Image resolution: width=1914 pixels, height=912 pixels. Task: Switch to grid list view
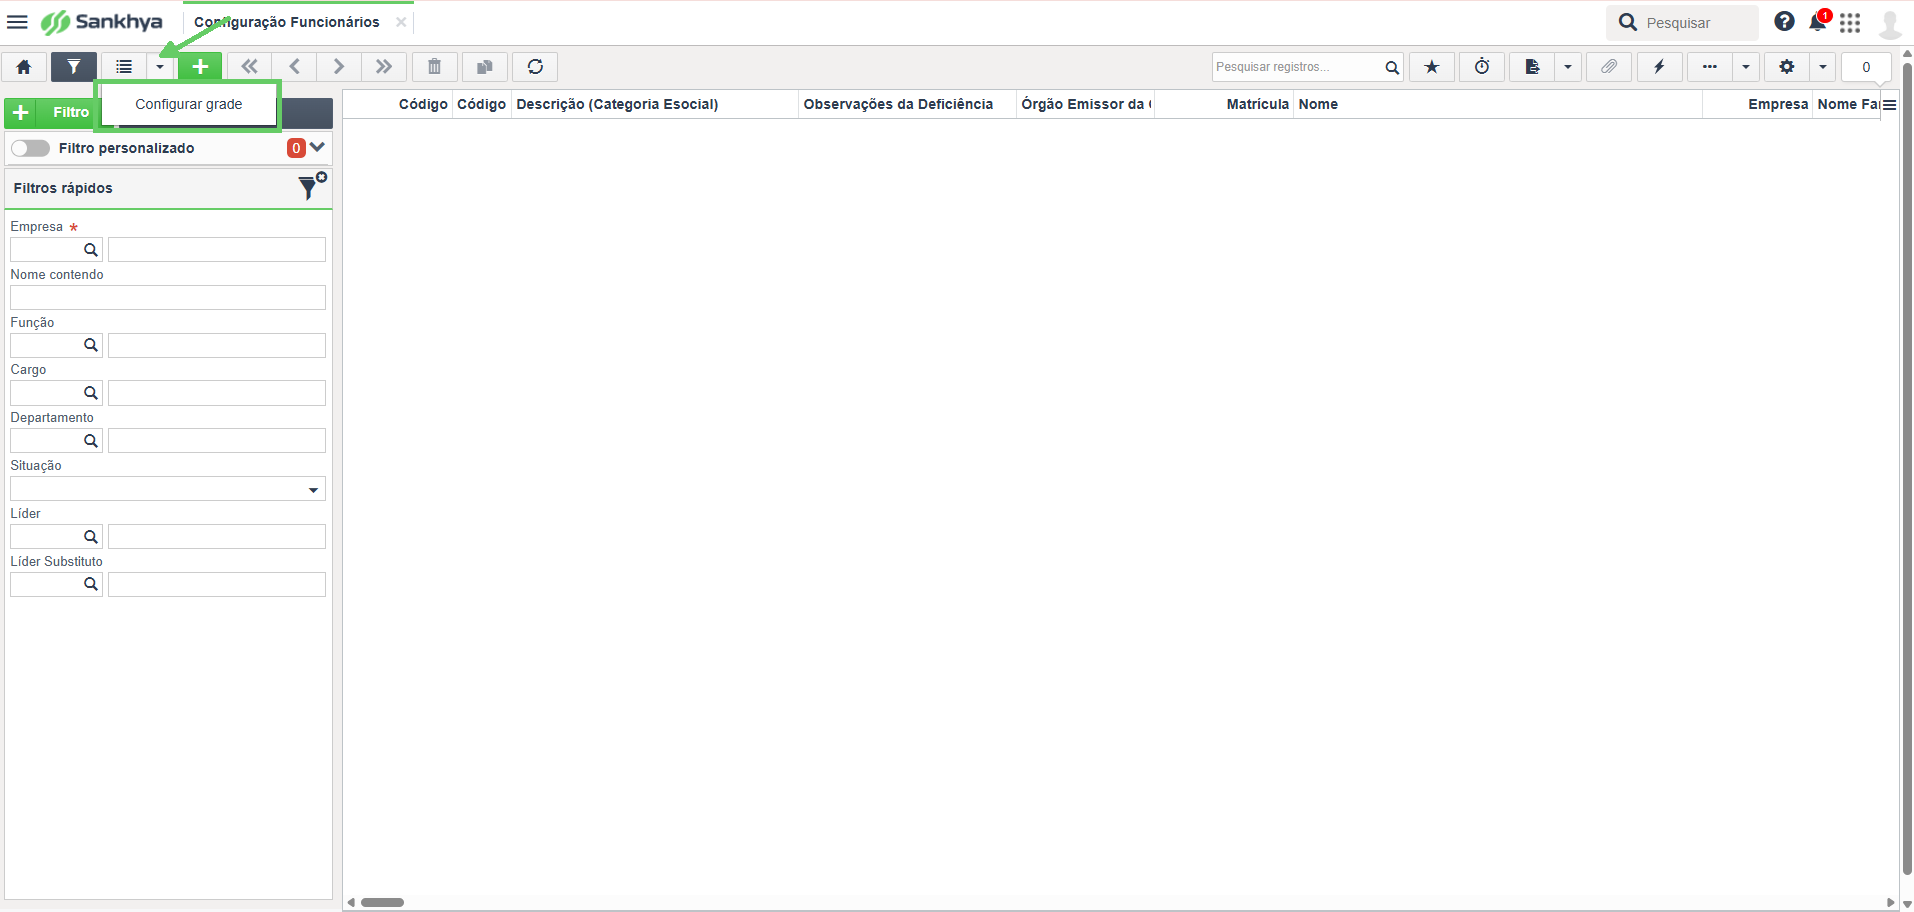click(x=124, y=67)
